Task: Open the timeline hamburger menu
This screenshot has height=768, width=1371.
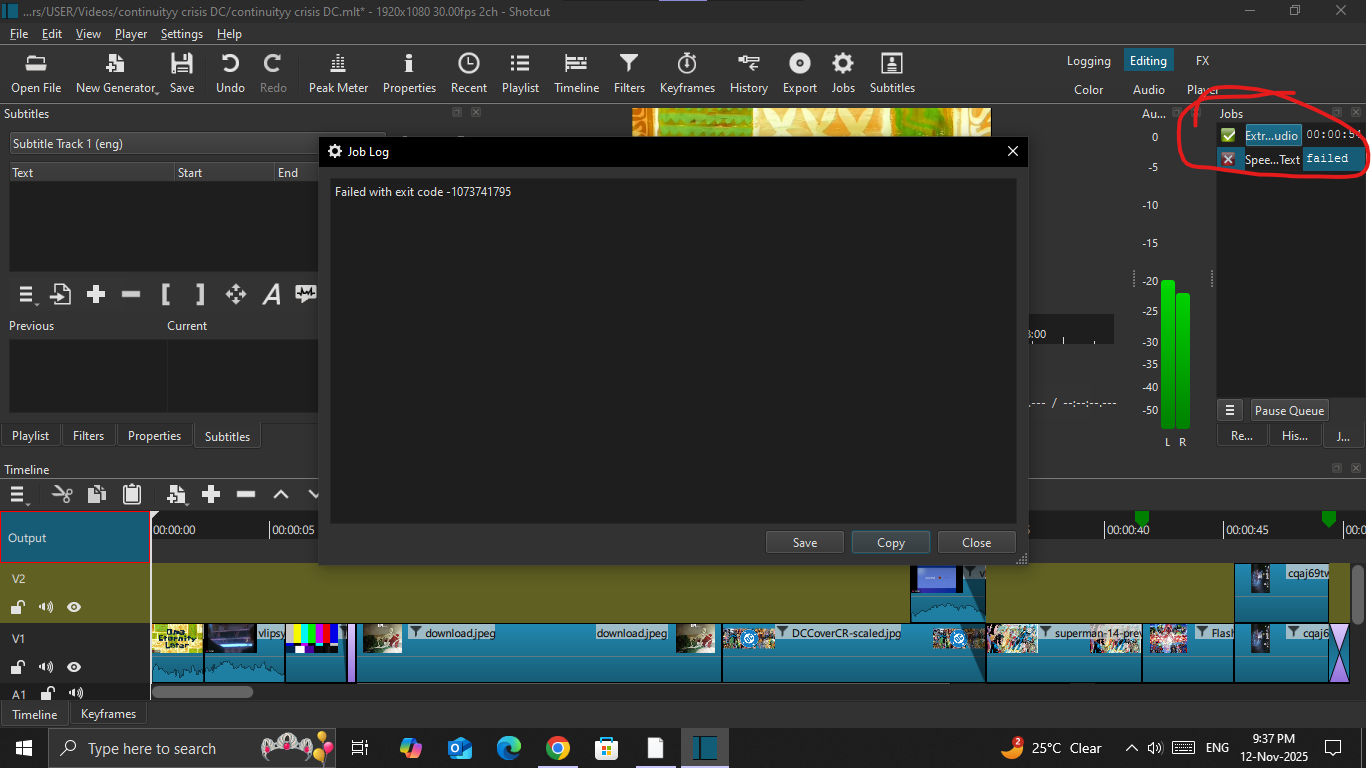Action: tap(18, 494)
